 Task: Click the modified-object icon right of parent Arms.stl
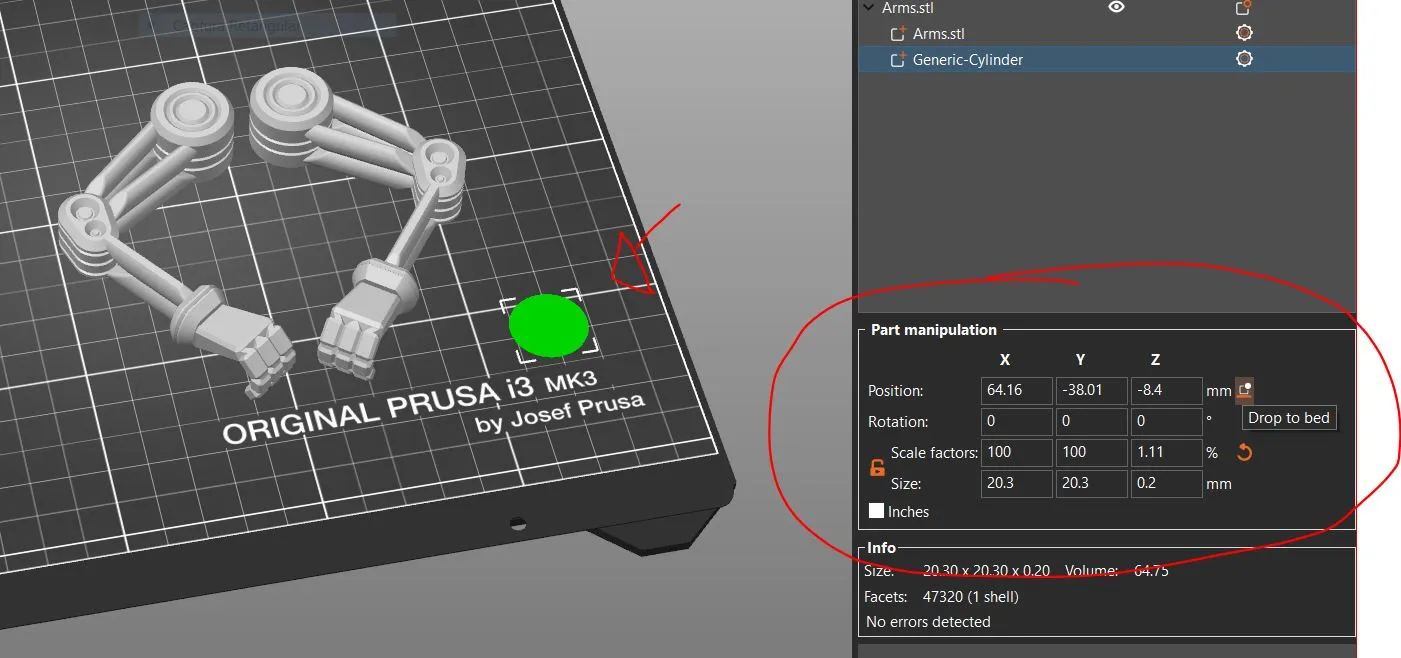1242,7
